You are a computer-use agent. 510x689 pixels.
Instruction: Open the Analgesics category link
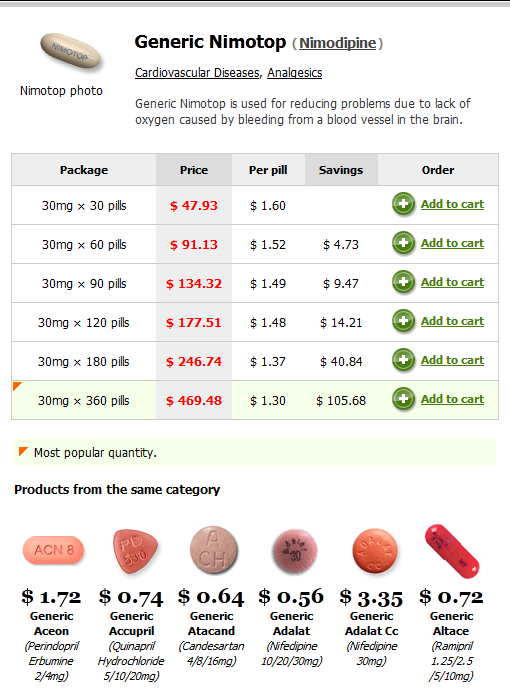294,73
